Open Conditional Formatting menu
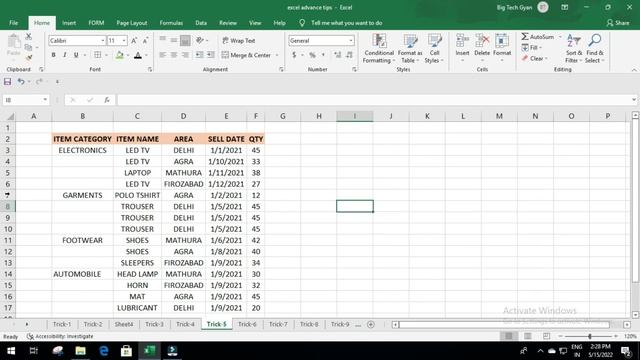This screenshot has height=360, width=640. [x=379, y=49]
